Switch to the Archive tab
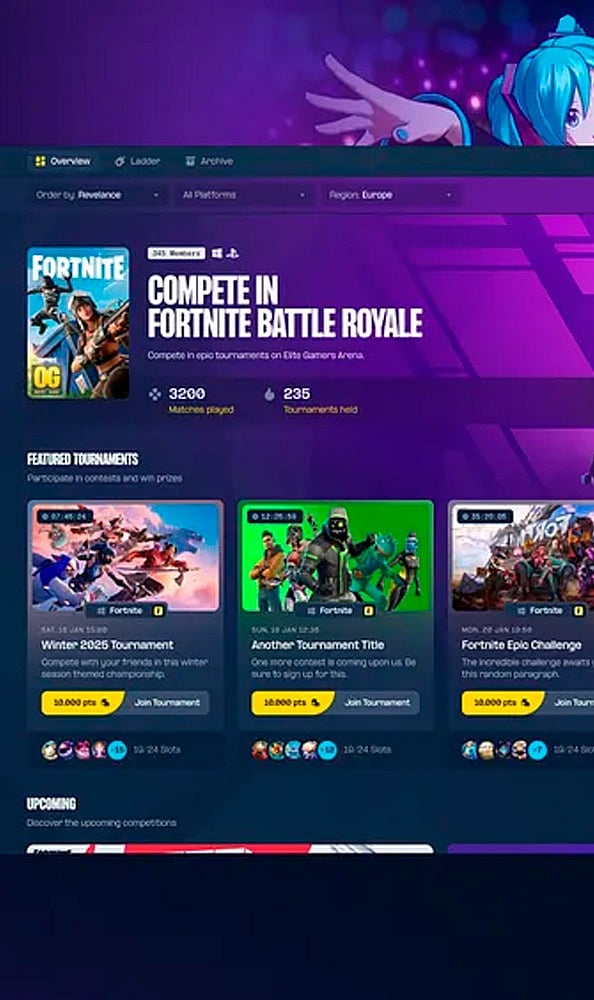Viewport: 594px width, 1000px height. coord(209,161)
